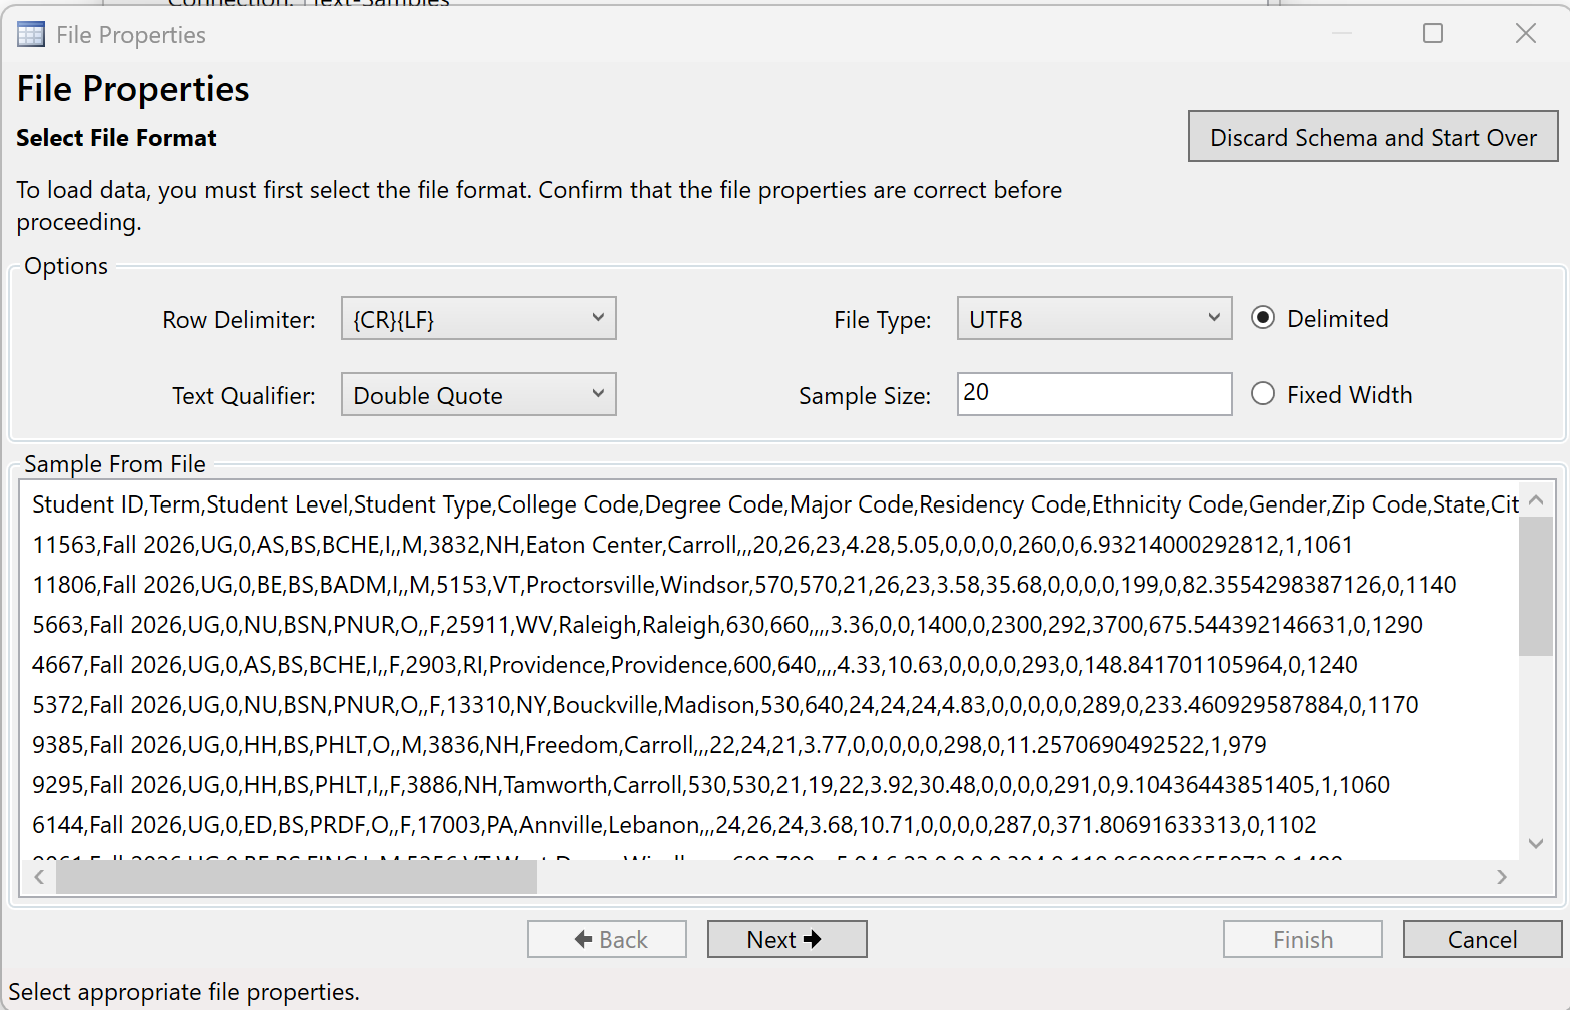
Task: Click the sample row starting with 11563
Action: point(693,545)
